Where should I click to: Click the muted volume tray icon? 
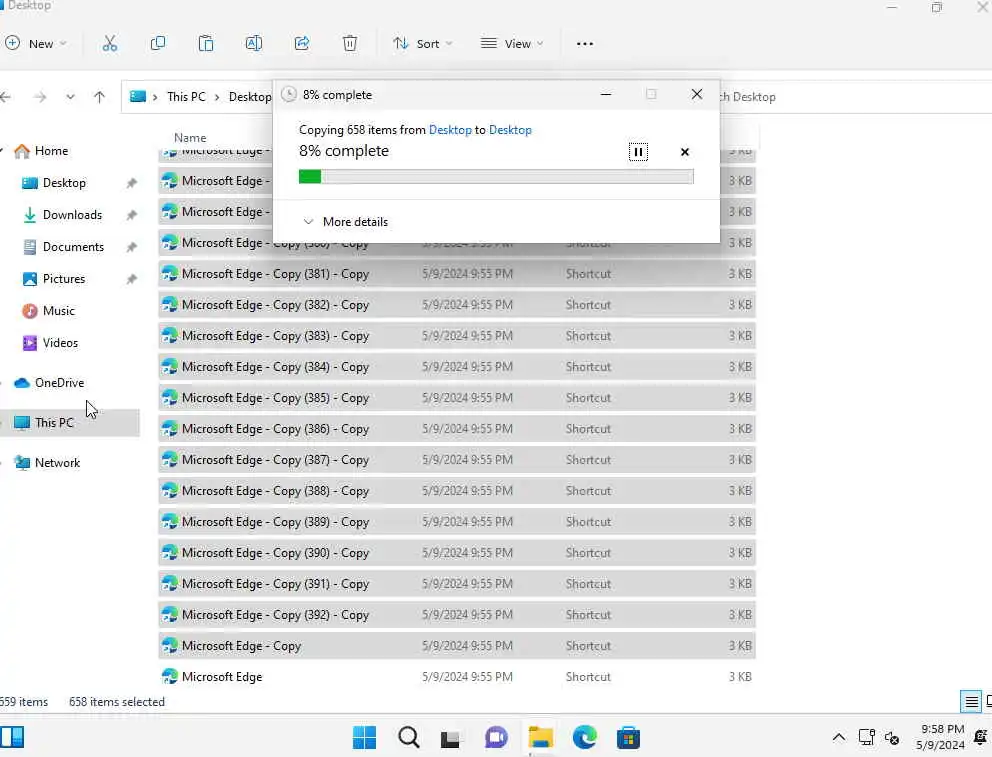click(x=892, y=737)
